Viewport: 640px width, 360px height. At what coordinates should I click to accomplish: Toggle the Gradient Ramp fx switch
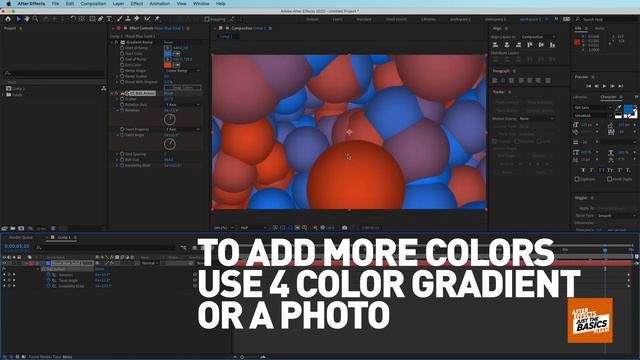[x=116, y=42]
